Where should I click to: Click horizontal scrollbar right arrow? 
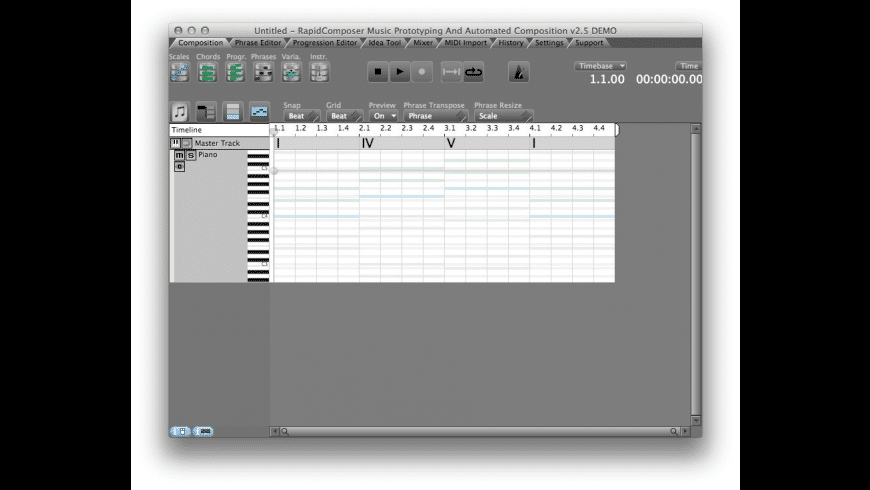(x=685, y=431)
